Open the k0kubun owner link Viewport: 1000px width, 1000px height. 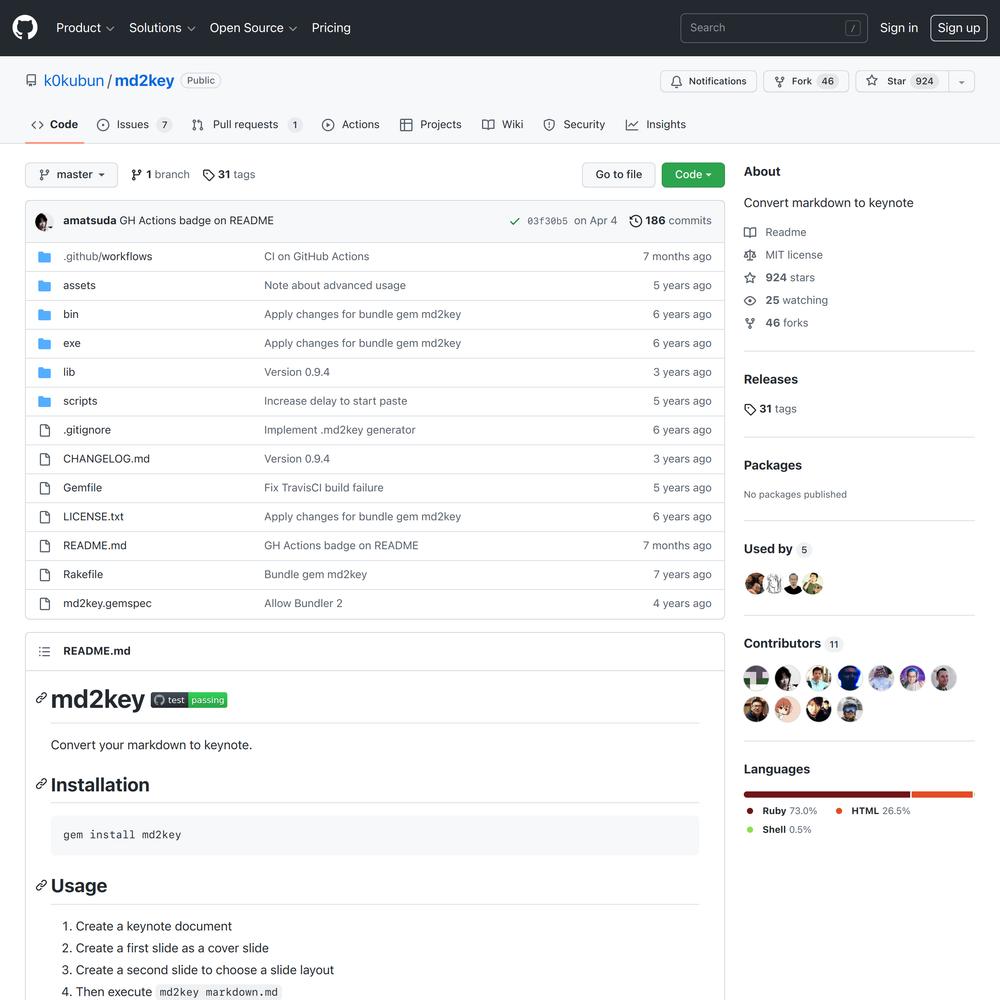click(x=73, y=81)
